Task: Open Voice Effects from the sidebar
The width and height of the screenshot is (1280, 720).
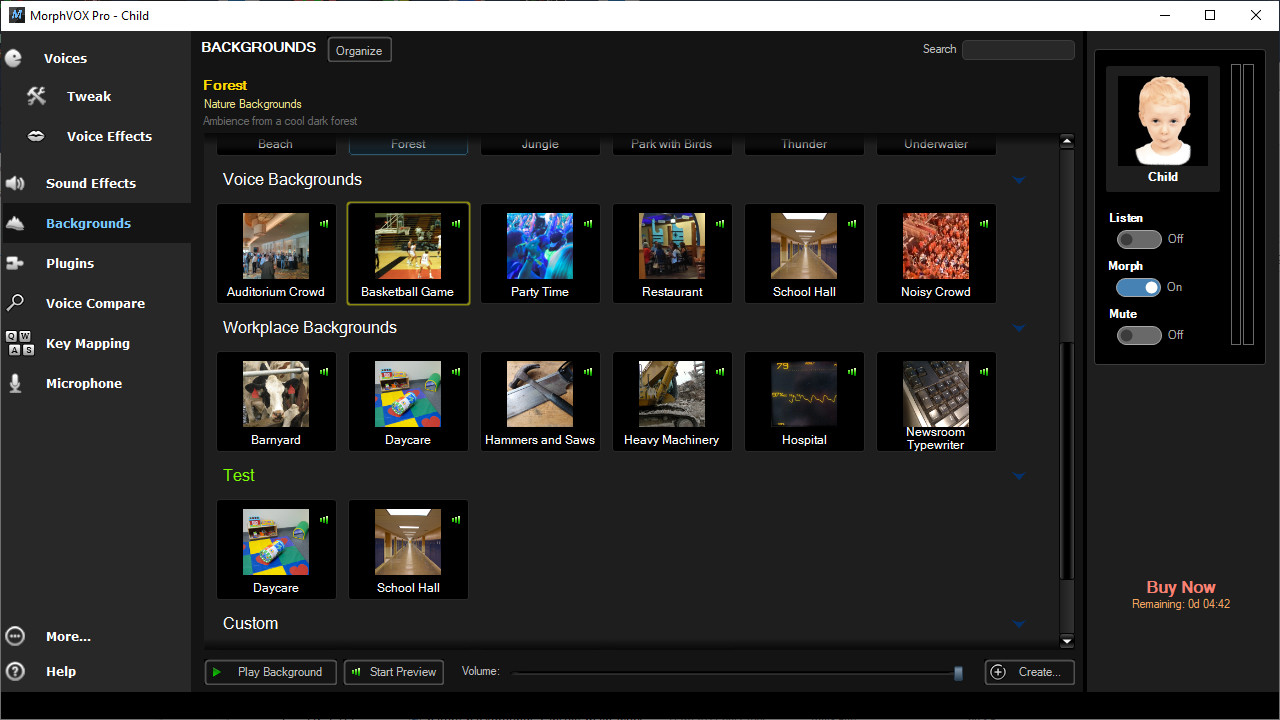Action: tap(107, 136)
